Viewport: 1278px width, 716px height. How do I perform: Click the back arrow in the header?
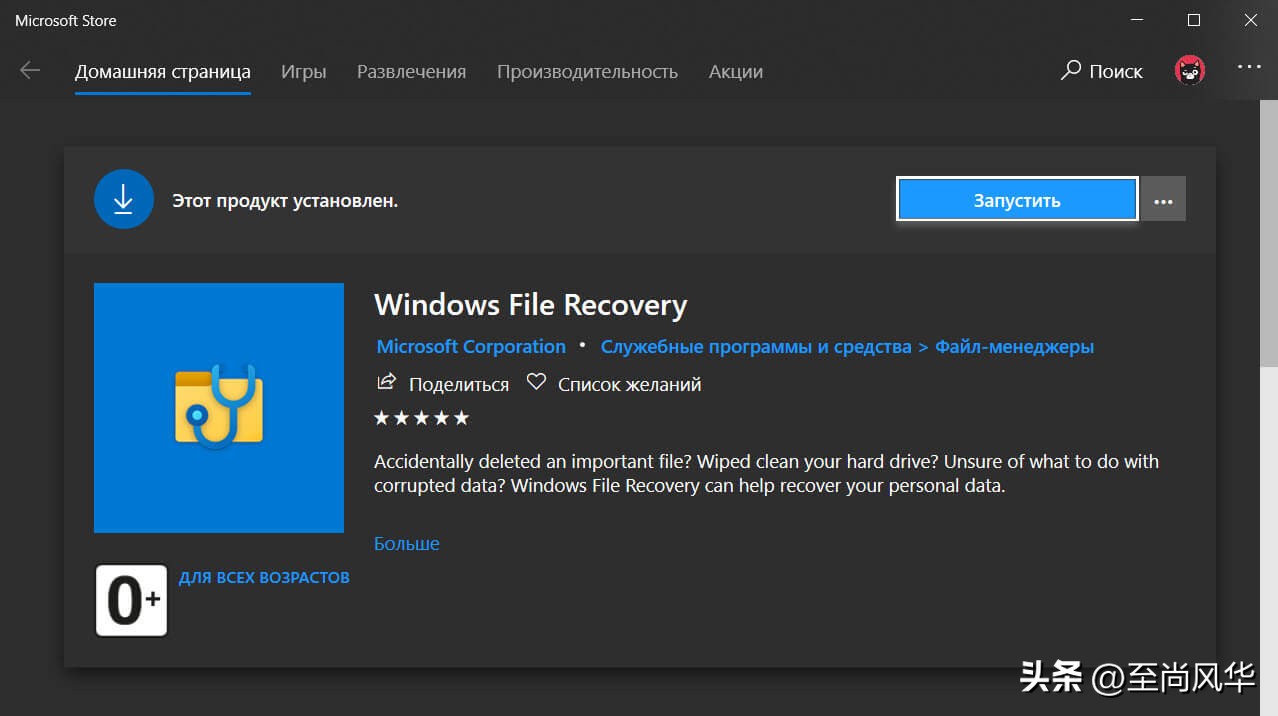[30, 71]
